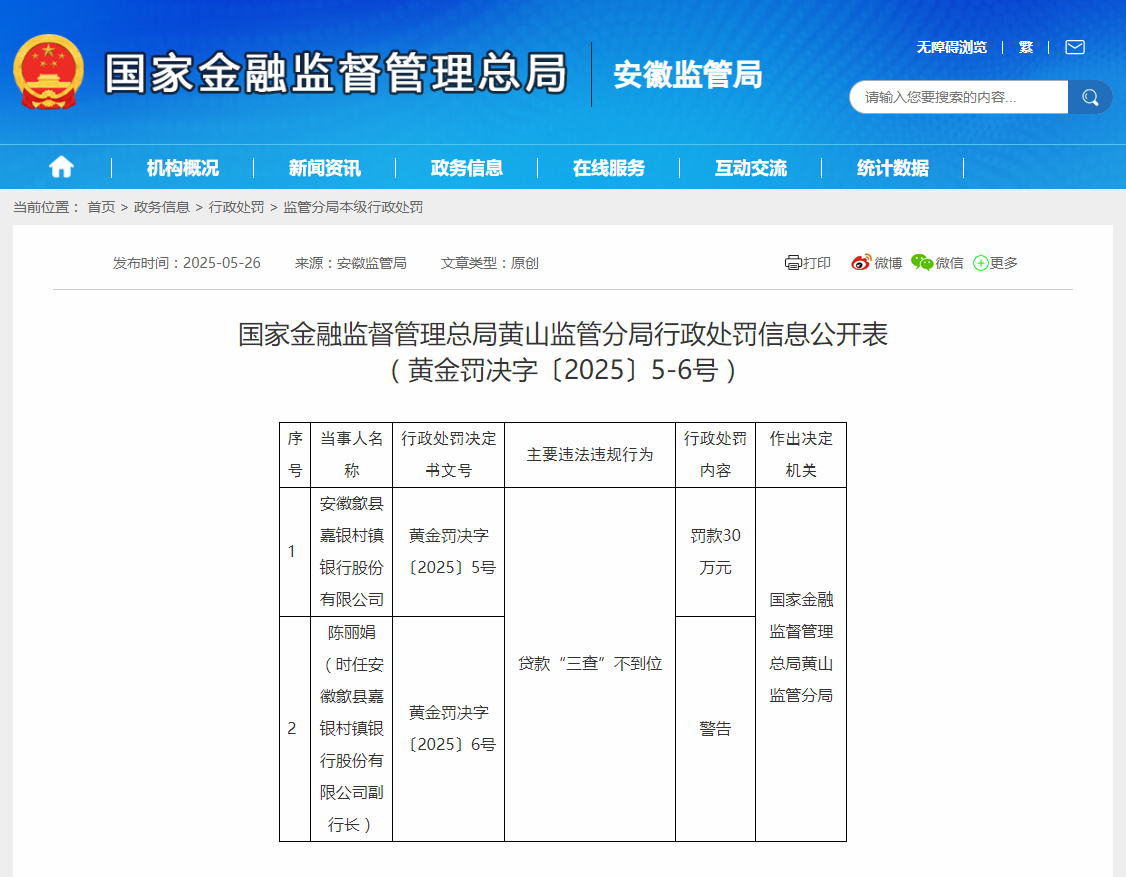
Task: Go to home via house icon
Action: click(61, 167)
